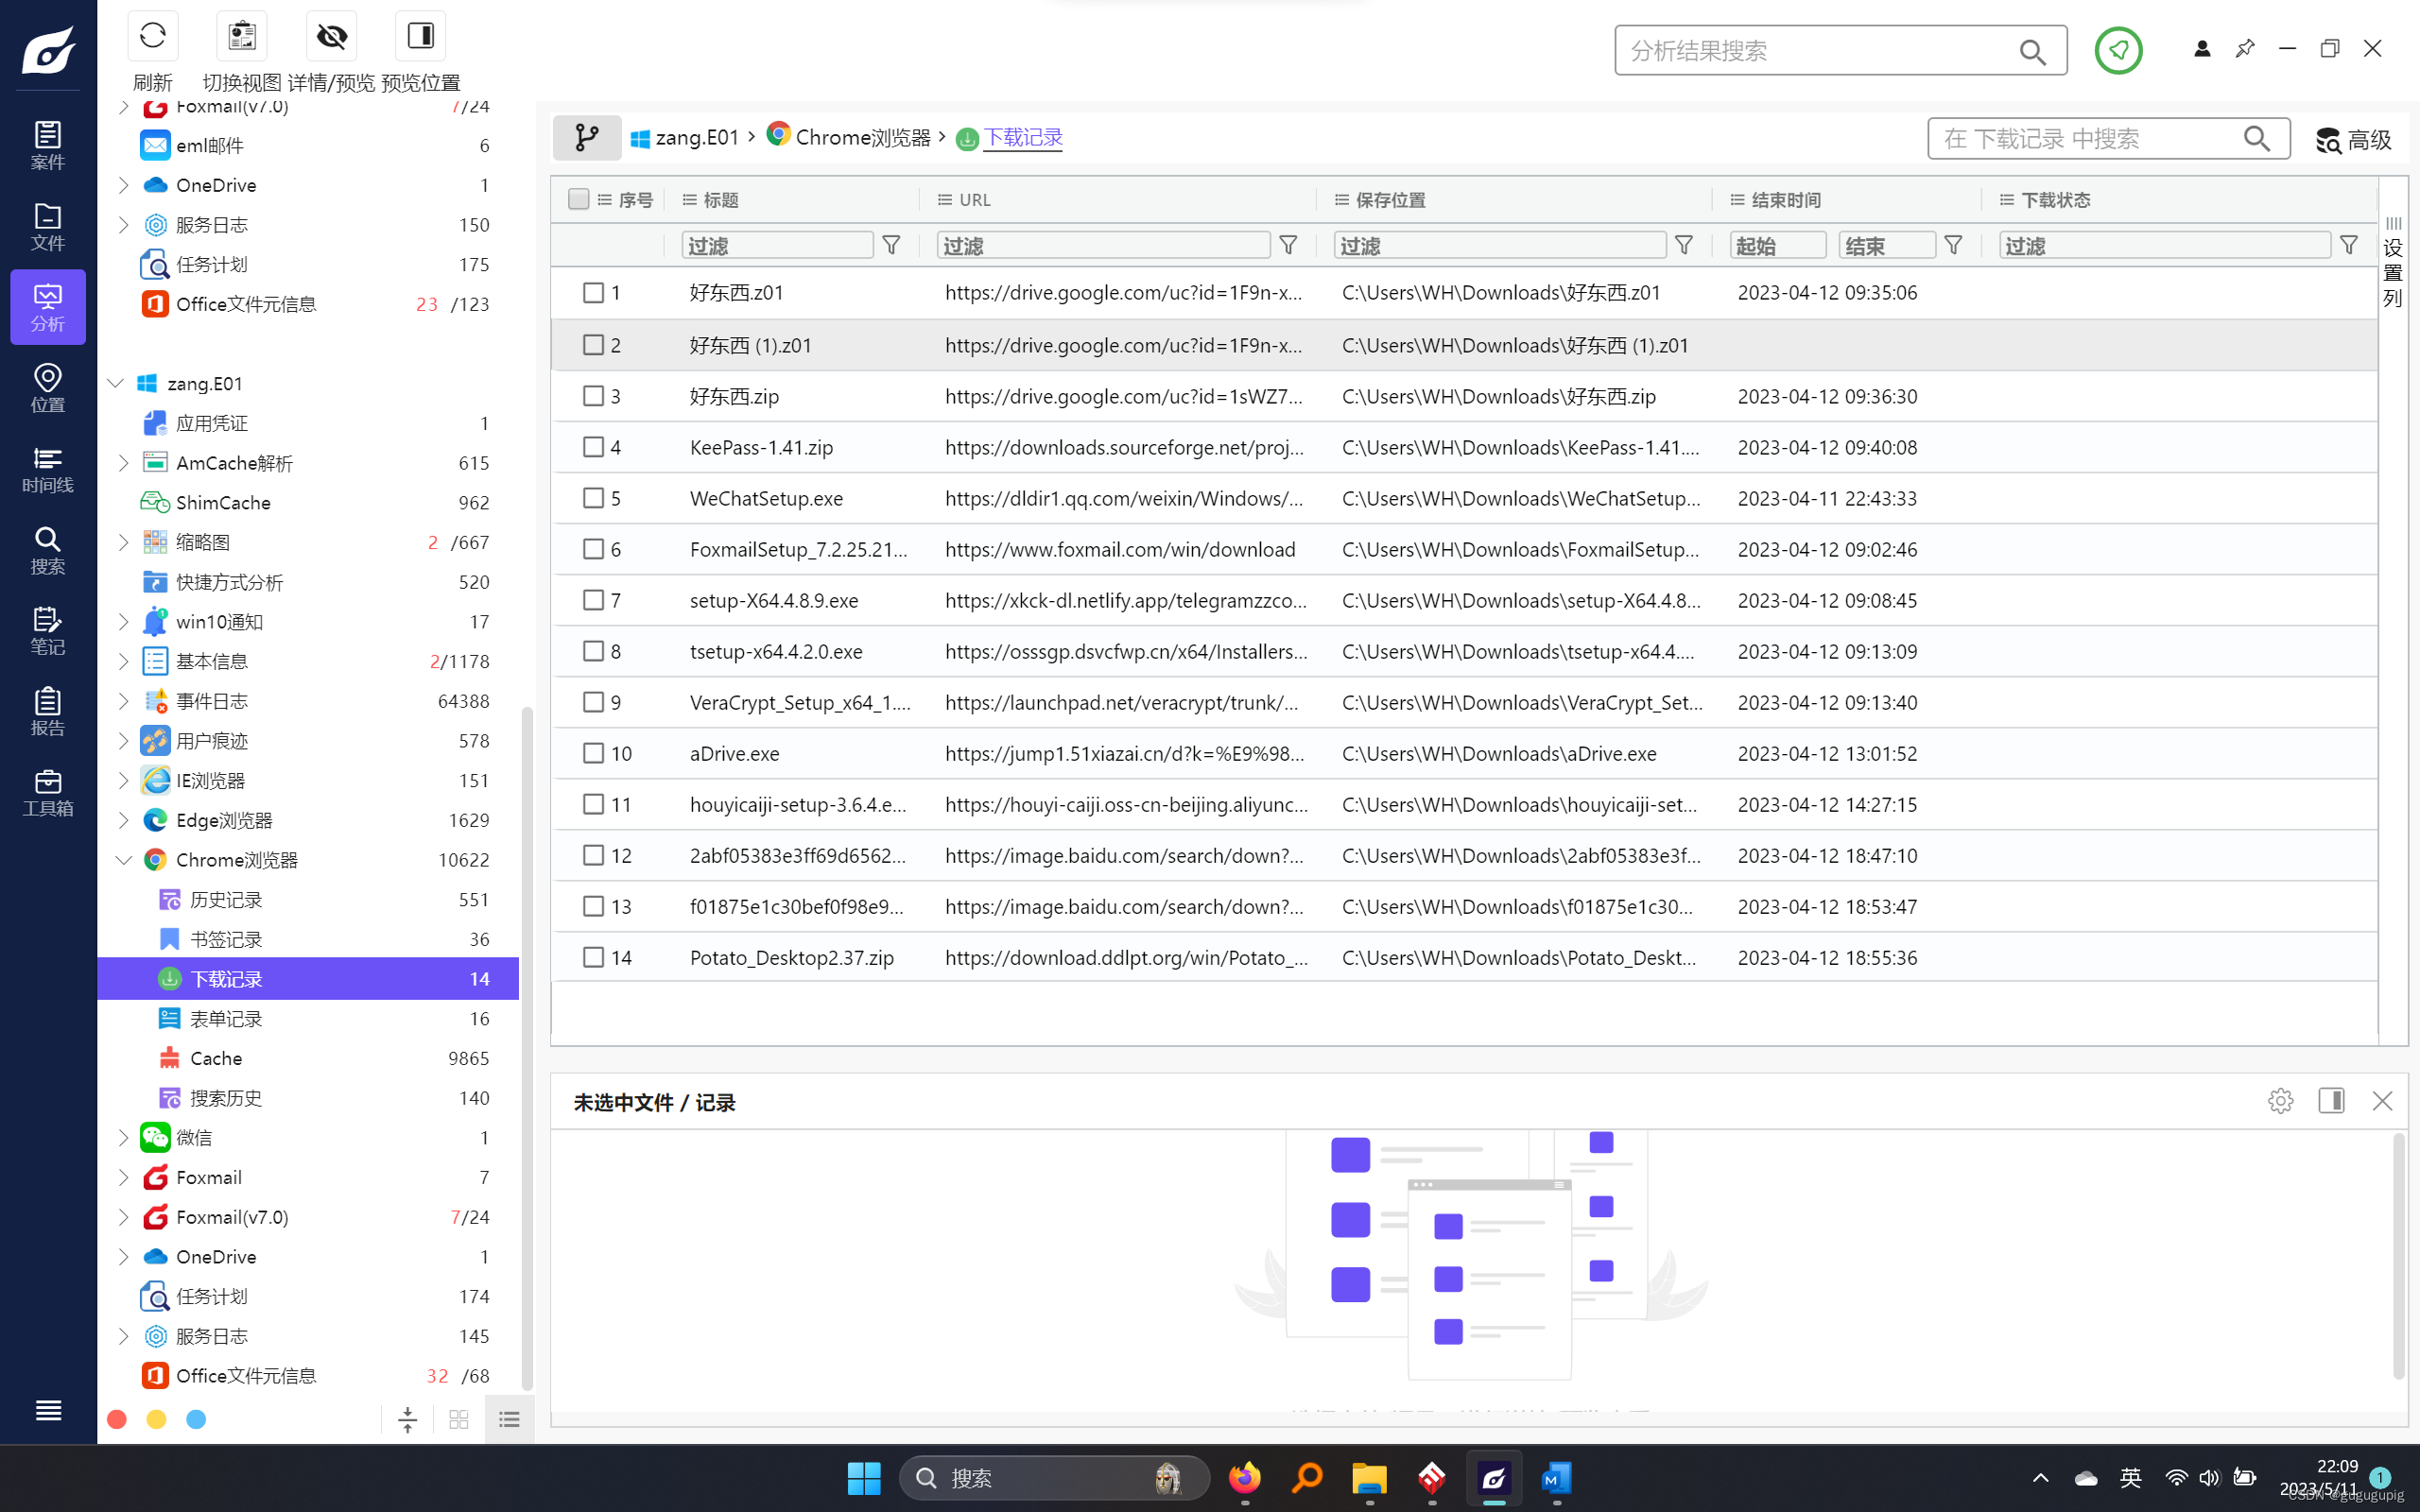
Task: Click the 高级 advanced search button
Action: pyautogui.click(x=2353, y=139)
